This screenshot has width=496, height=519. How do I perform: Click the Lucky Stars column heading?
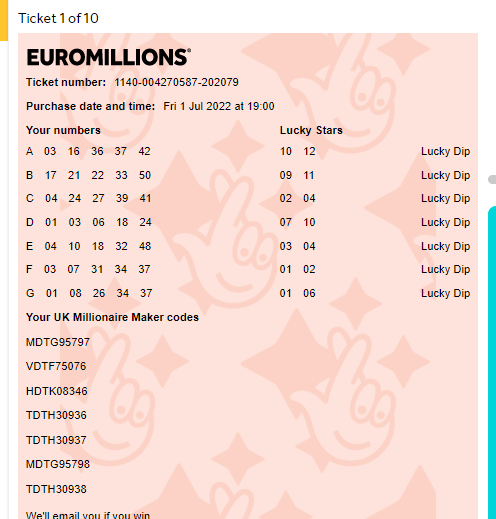tap(311, 130)
